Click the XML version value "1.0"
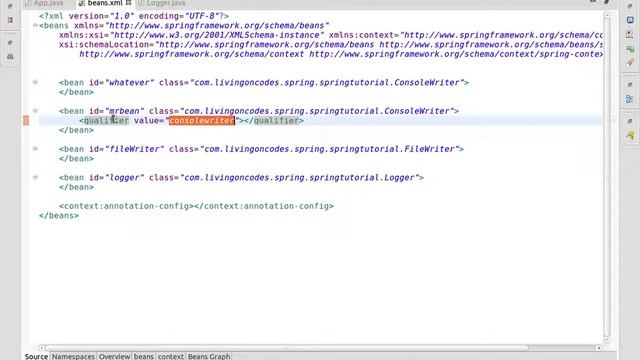The height and width of the screenshot is (360, 640). tap(122, 16)
